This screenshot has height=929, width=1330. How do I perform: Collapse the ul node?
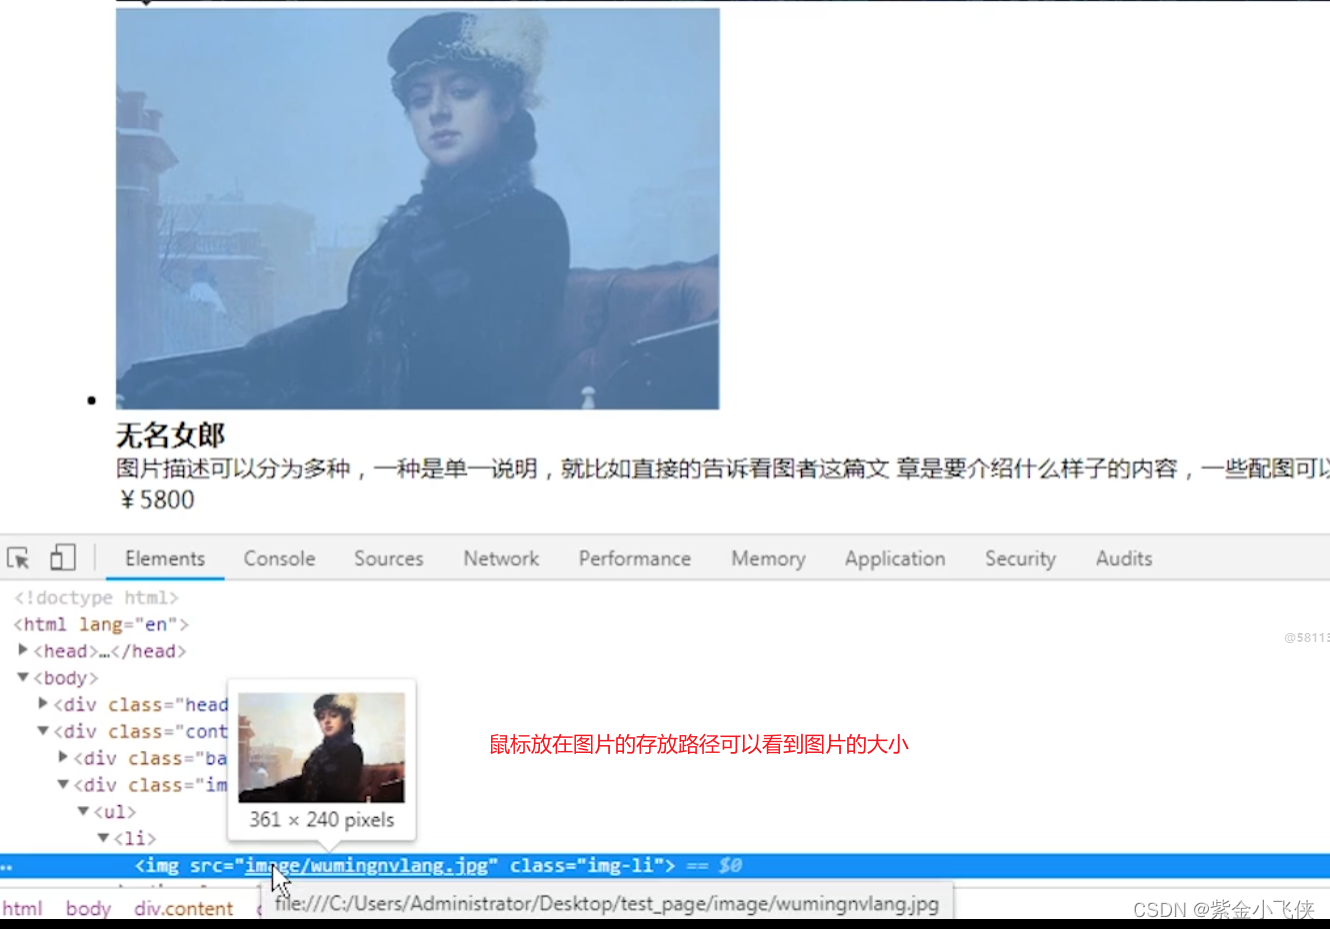(x=83, y=811)
